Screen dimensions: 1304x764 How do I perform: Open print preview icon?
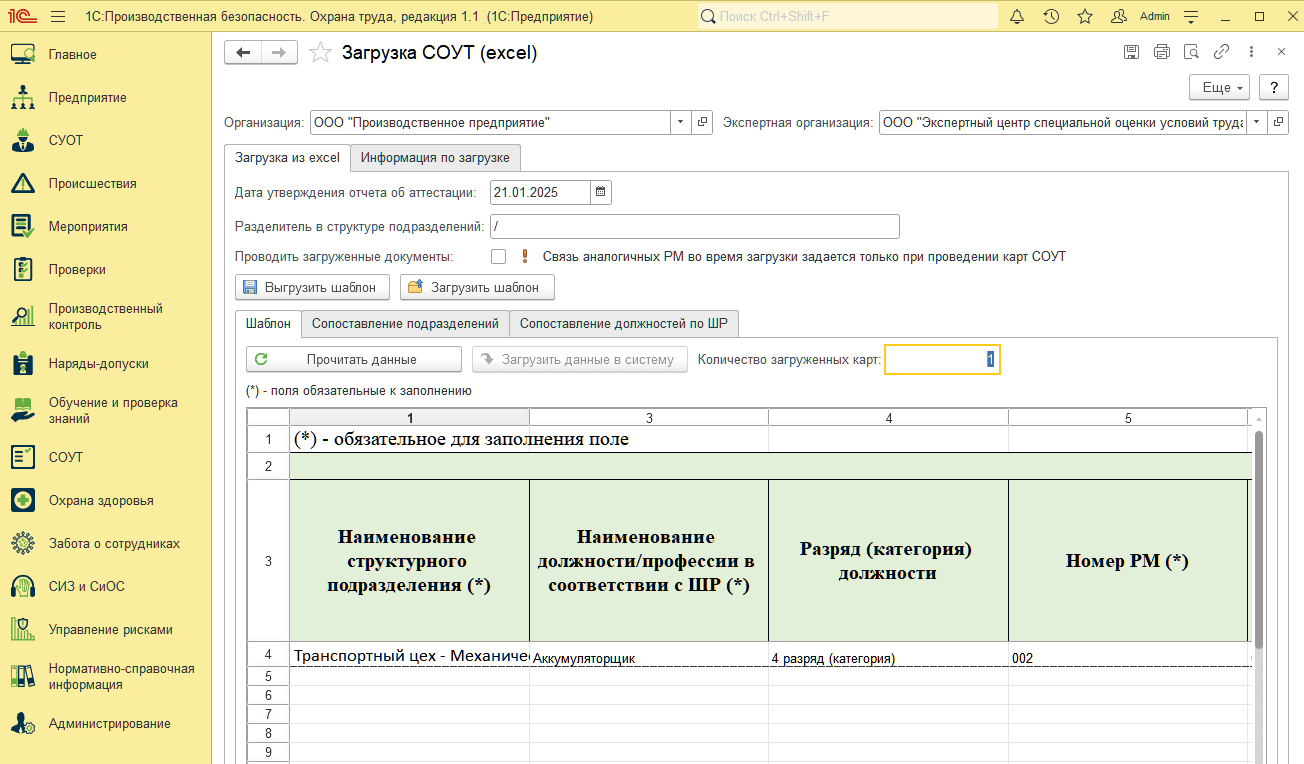1191,52
